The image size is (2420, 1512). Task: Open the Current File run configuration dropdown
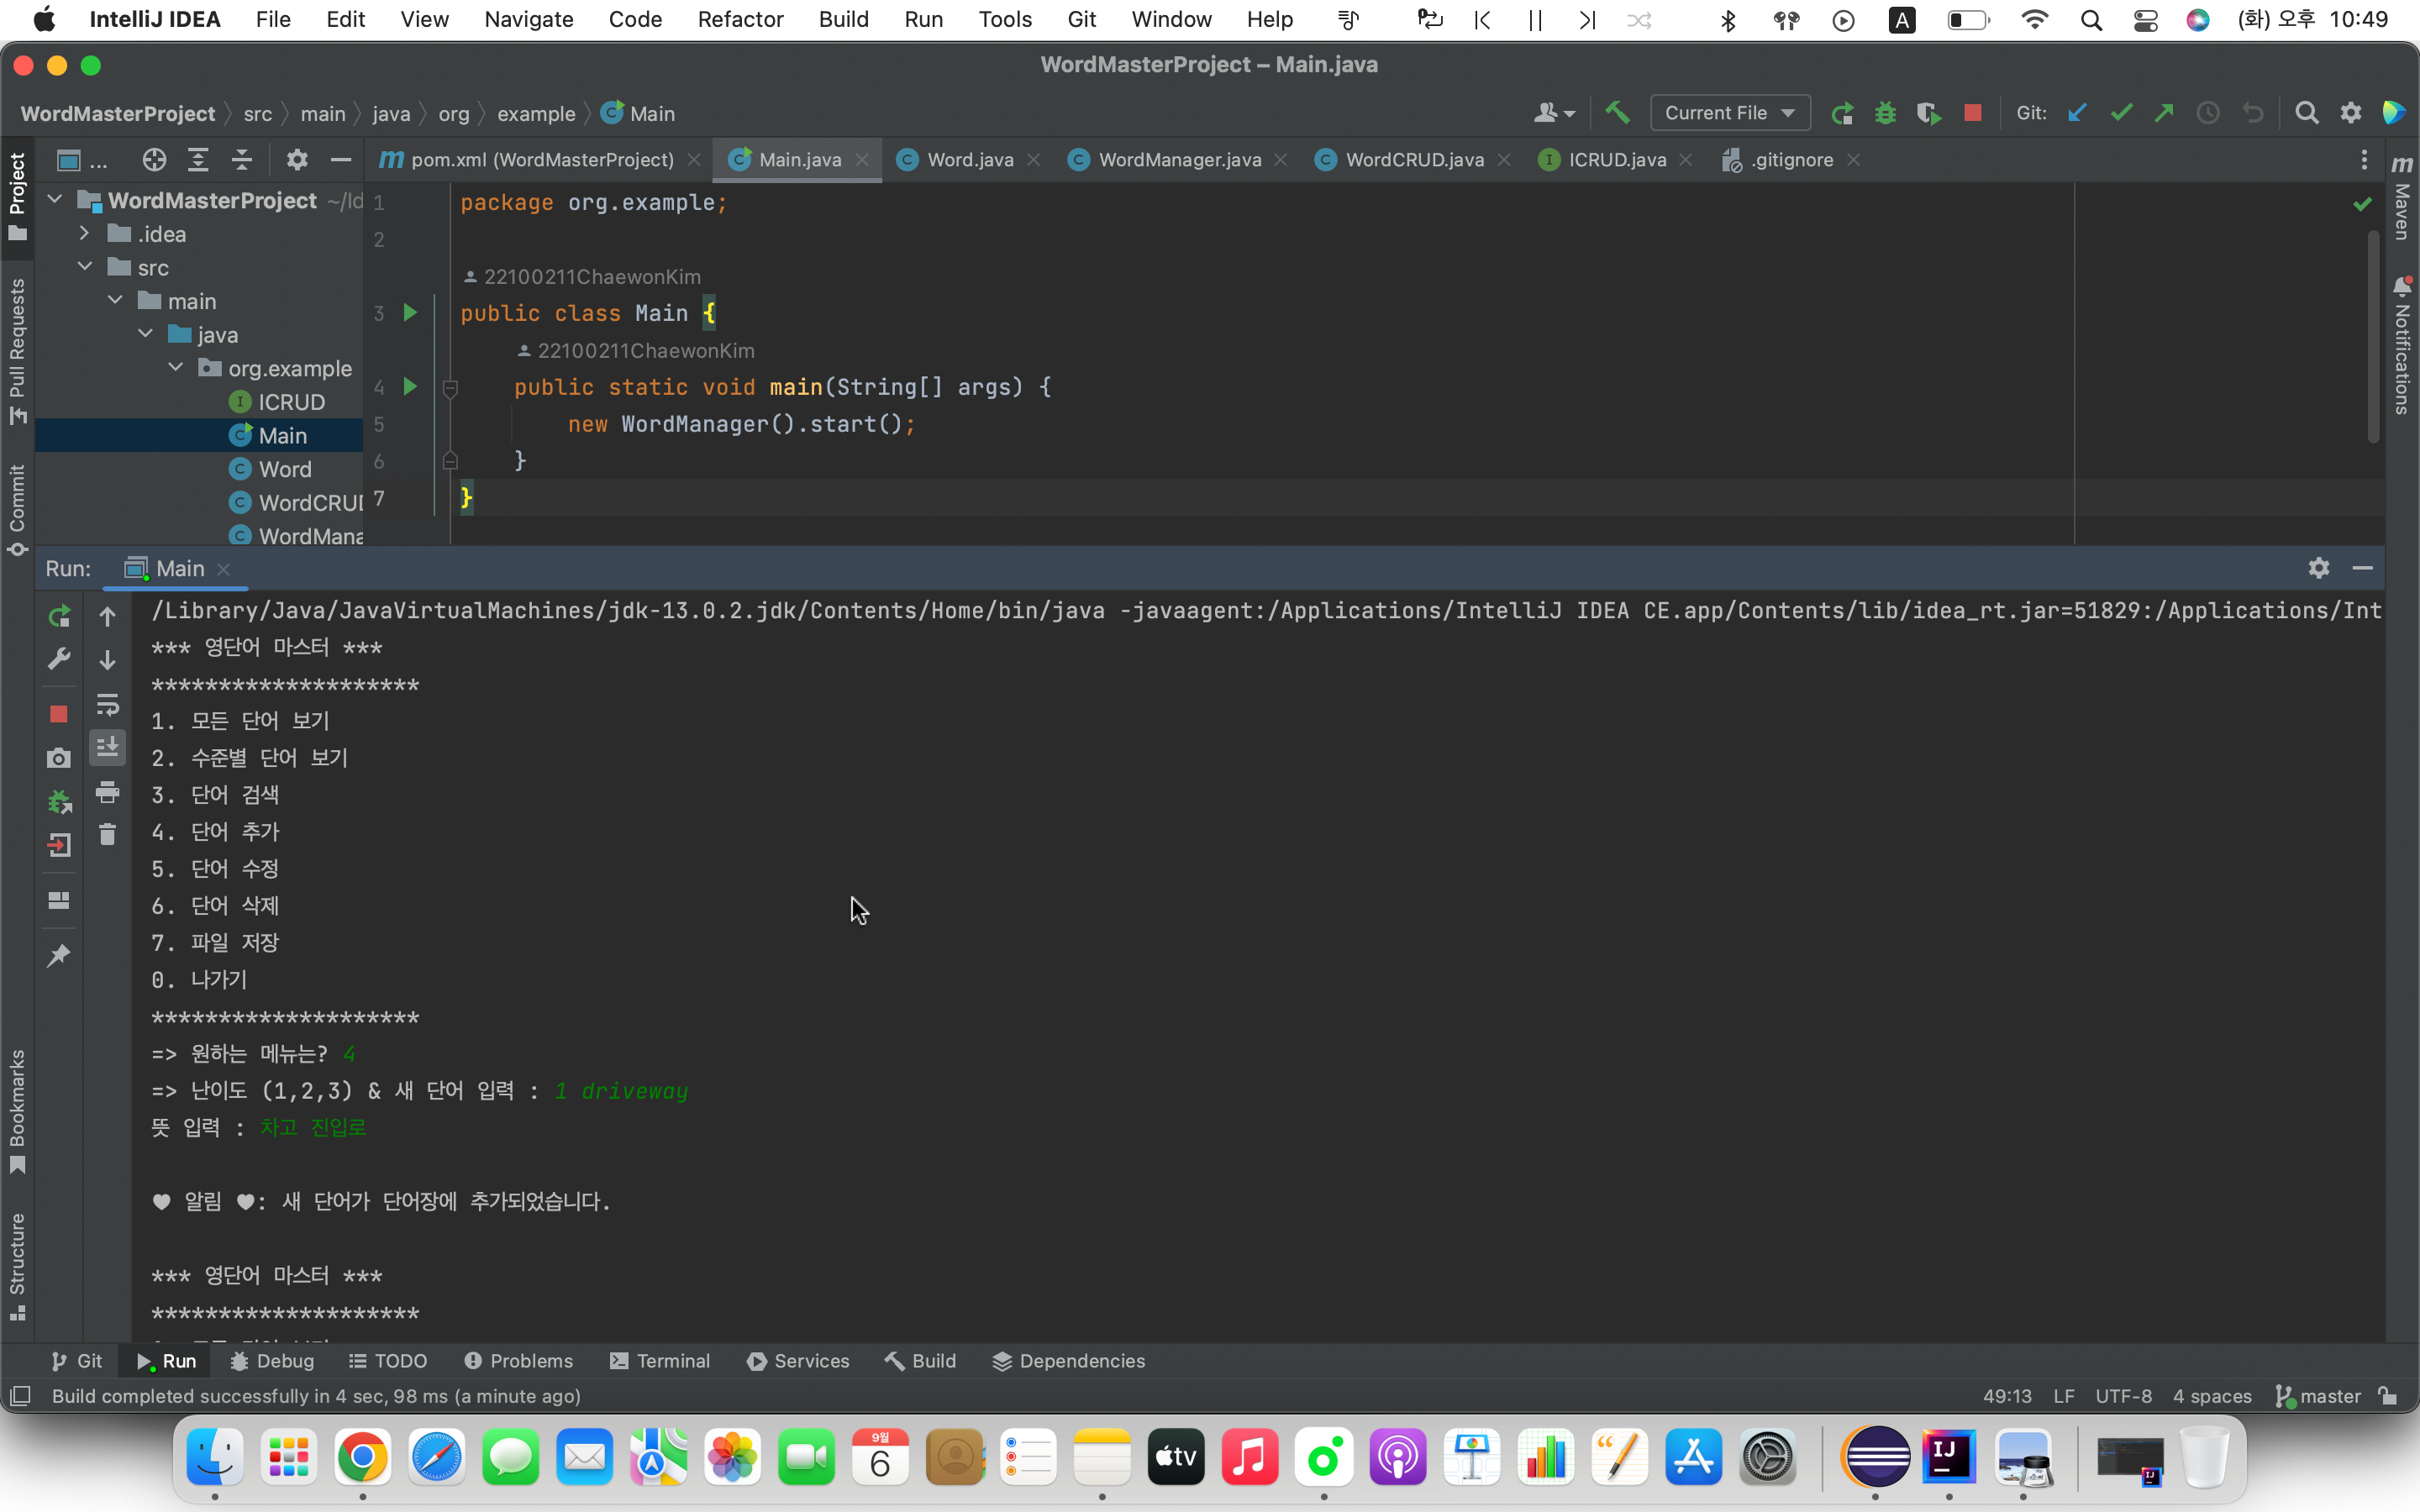click(x=1730, y=113)
